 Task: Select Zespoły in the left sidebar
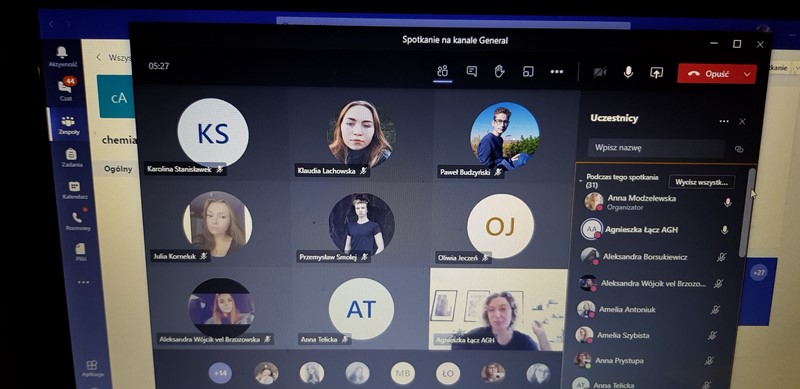coord(68,126)
